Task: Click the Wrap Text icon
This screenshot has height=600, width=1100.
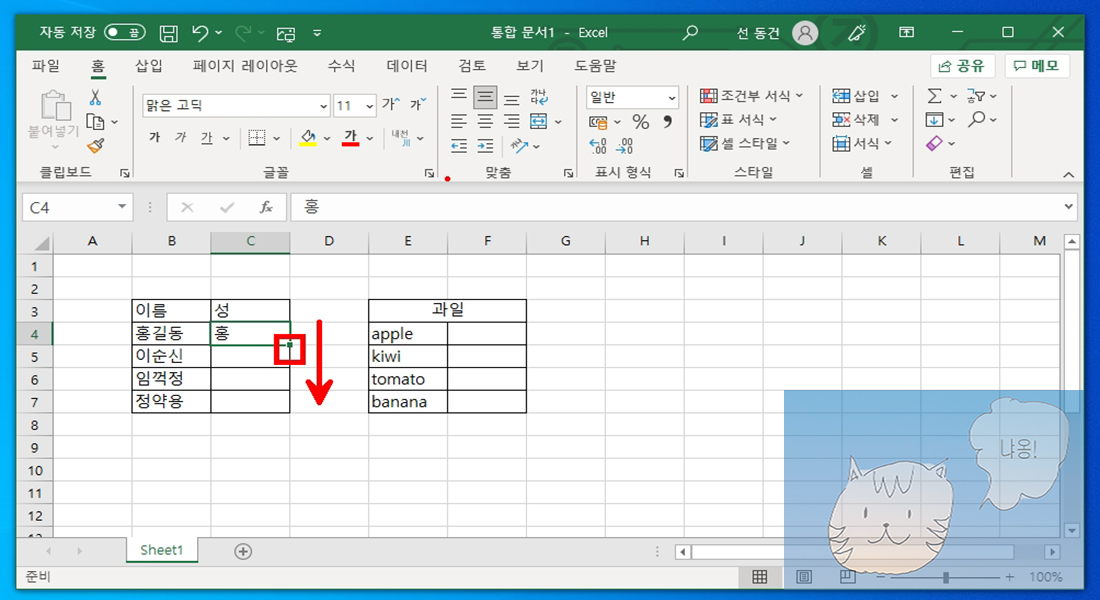Action: (539, 97)
